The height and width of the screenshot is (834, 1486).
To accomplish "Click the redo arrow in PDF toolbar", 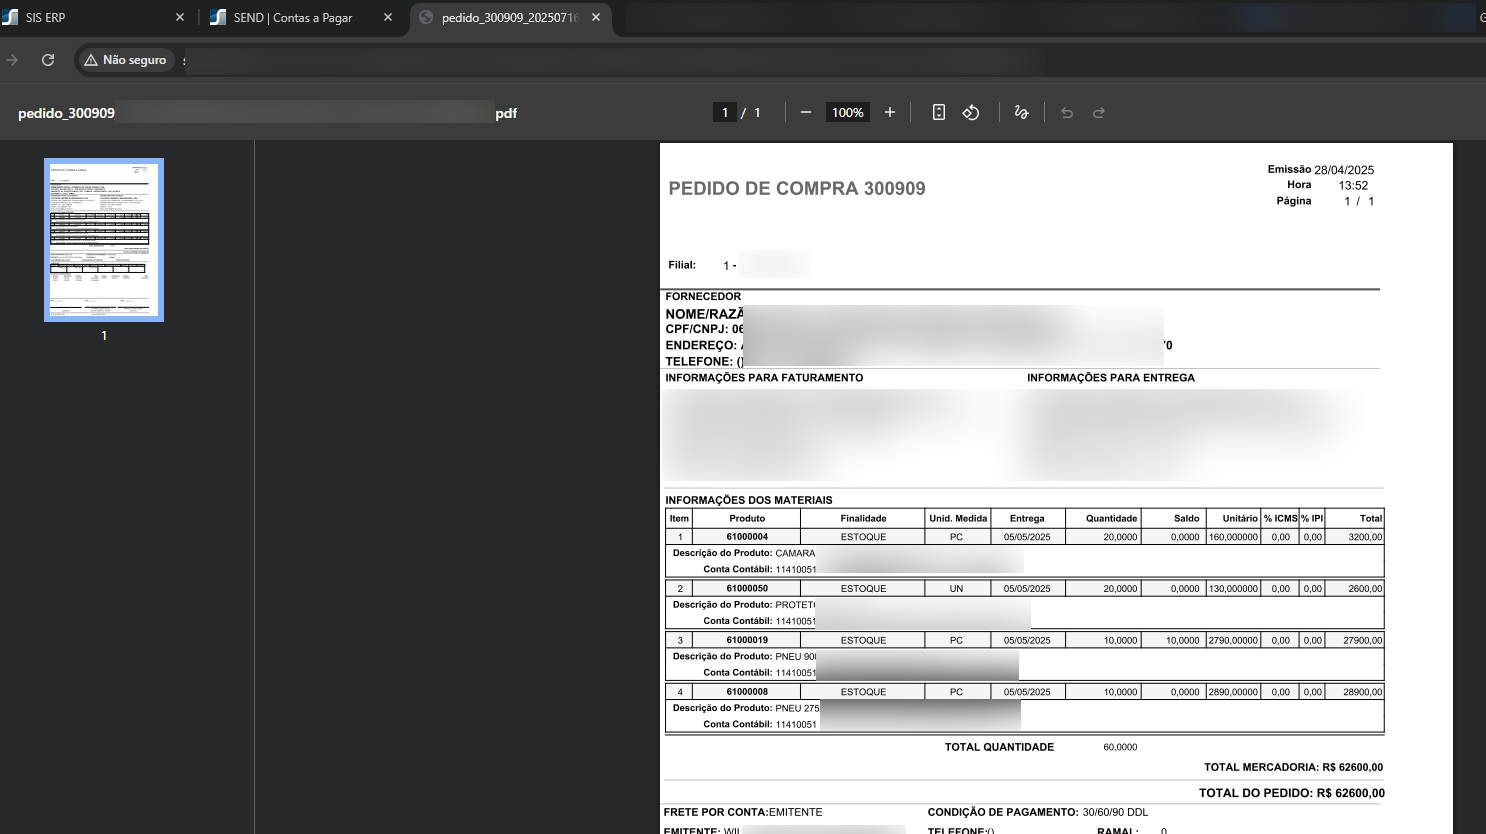I will point(1099,113).
